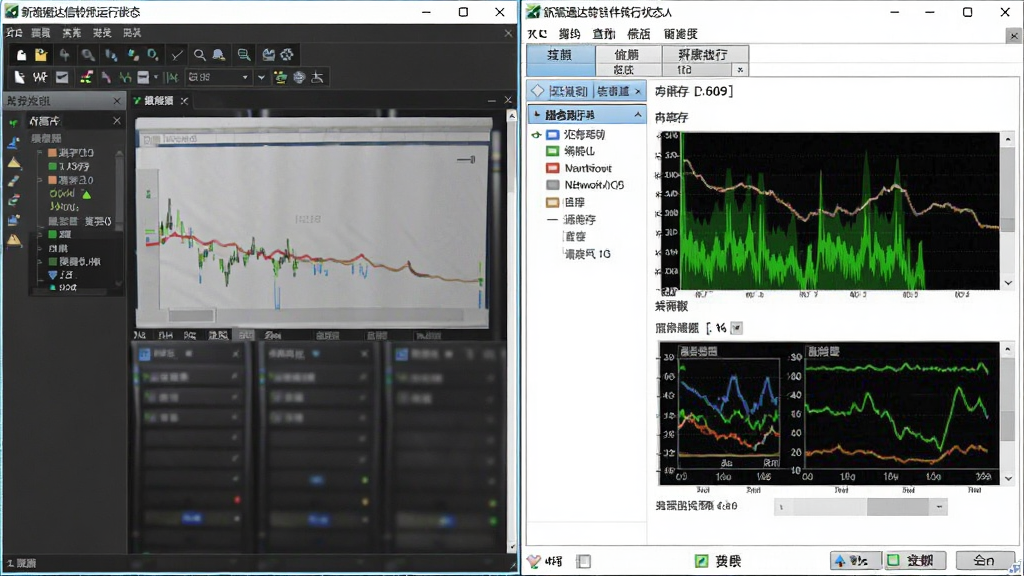The image size is (1024, 576).
Task: Open the magnifier-over-list search icon
Action: [244, 56]
